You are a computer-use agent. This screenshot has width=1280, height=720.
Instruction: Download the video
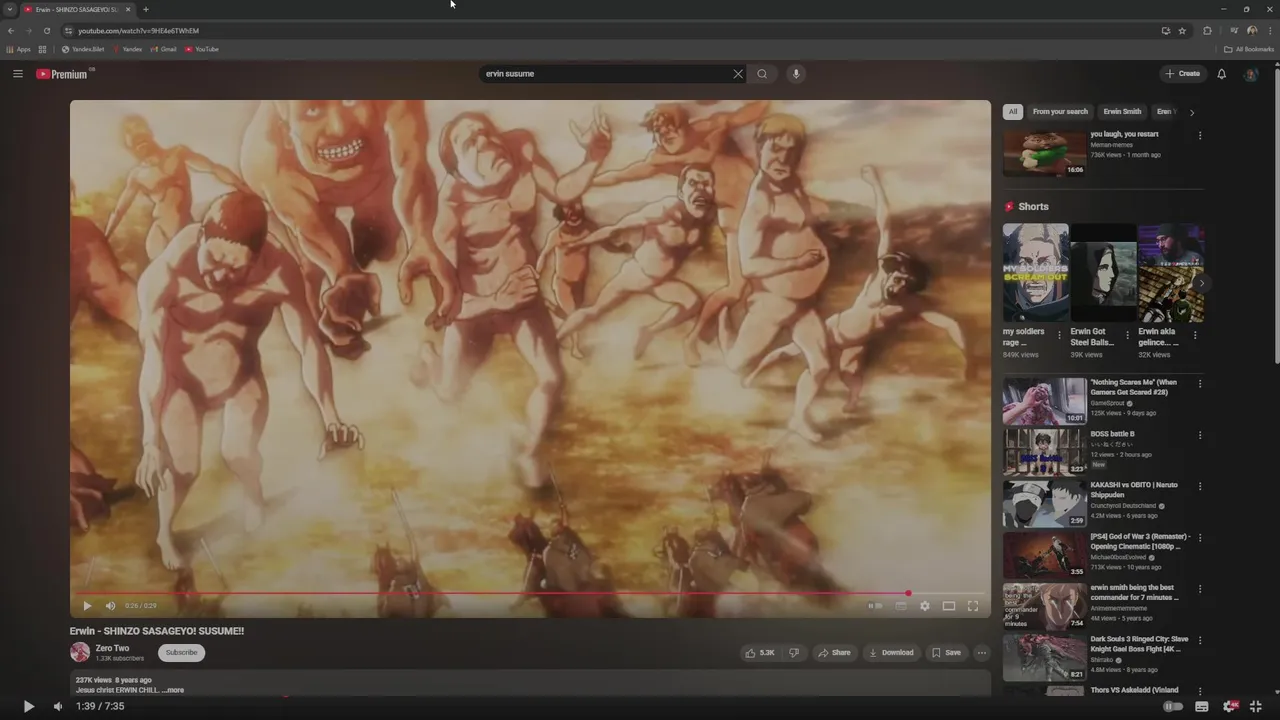click(x=891, y=653)
